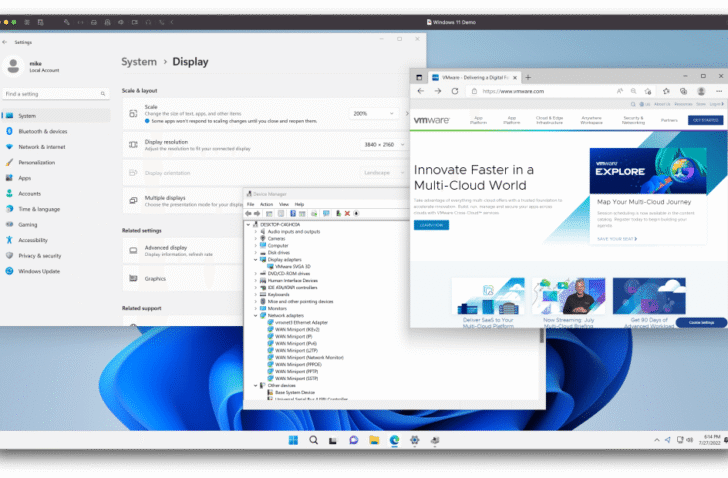The height and width of the screenshot is (478, 728).
Task: Open Edge settings and more menu
Action: [x=719, y=91]
